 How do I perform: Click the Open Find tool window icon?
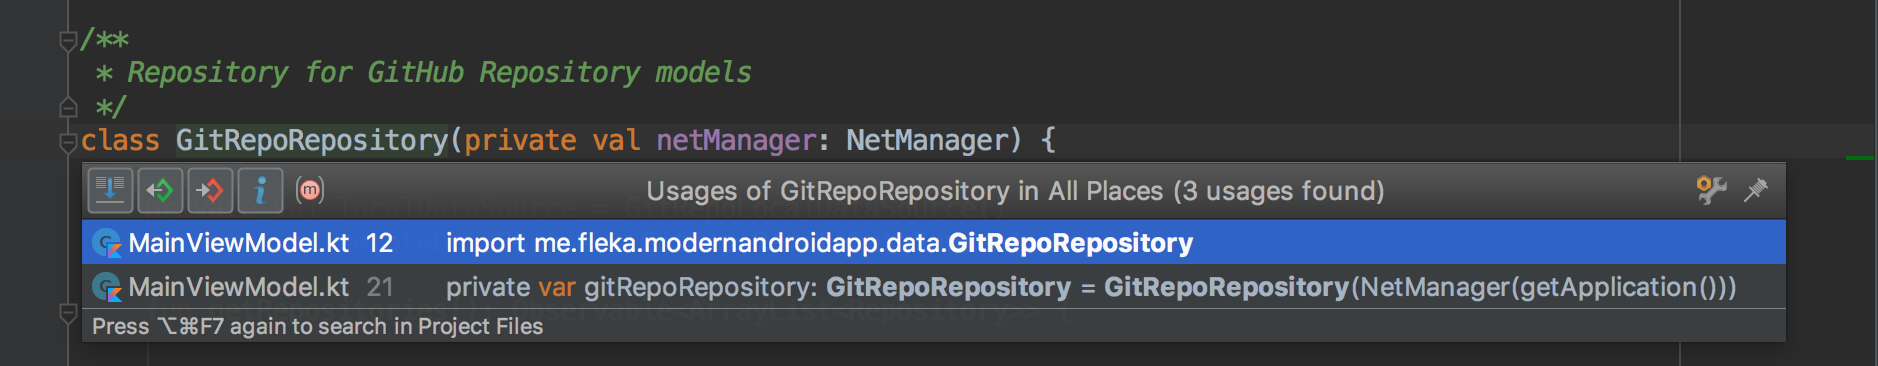point(110,190)
